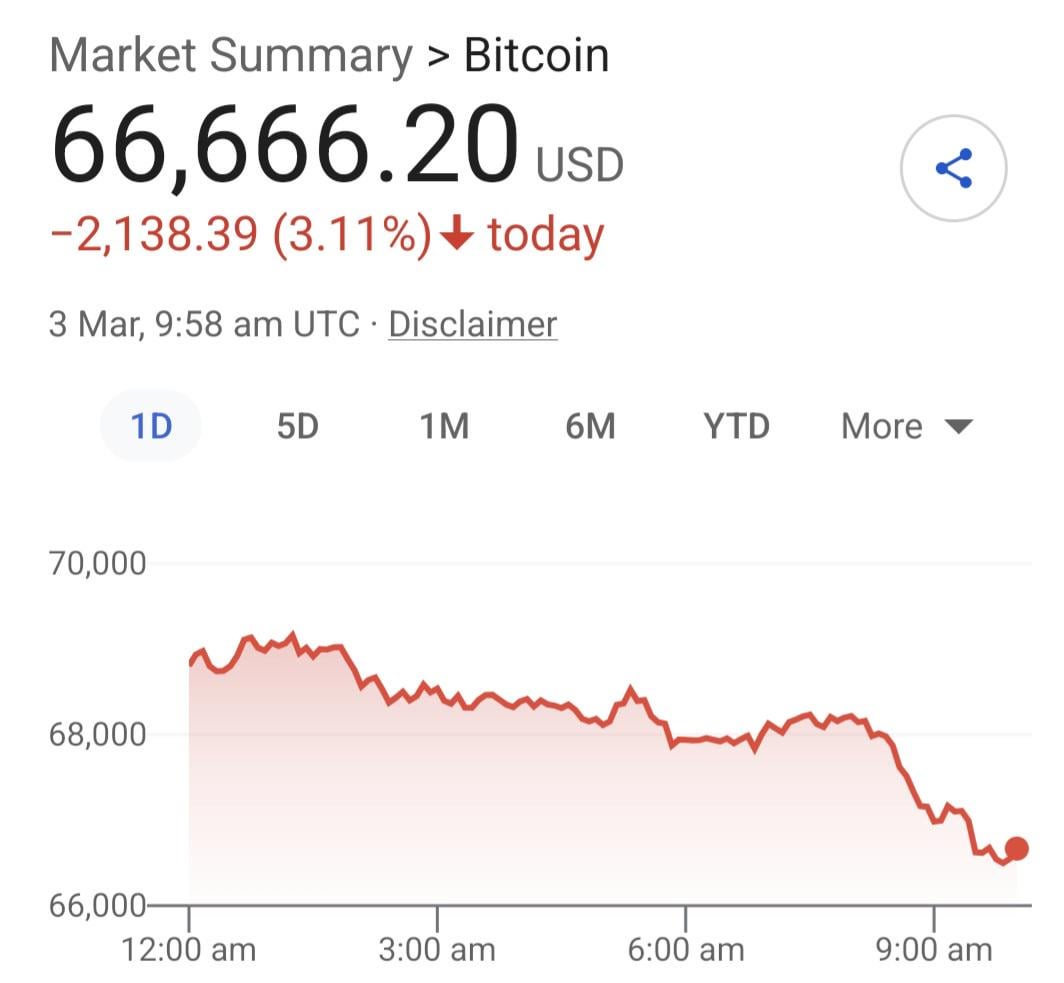This screenshot has height=983, width=1064.
Task: Click the red down arrow indicator
Action: pos(456,235)
